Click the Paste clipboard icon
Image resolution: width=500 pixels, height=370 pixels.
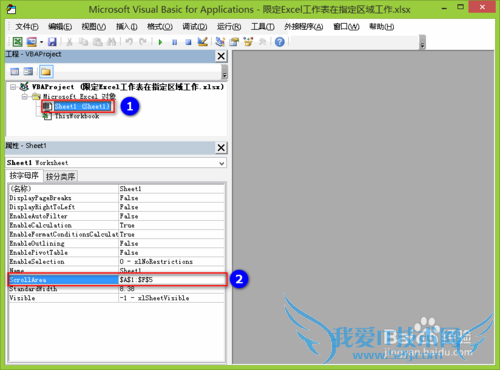tap(97, 42)
